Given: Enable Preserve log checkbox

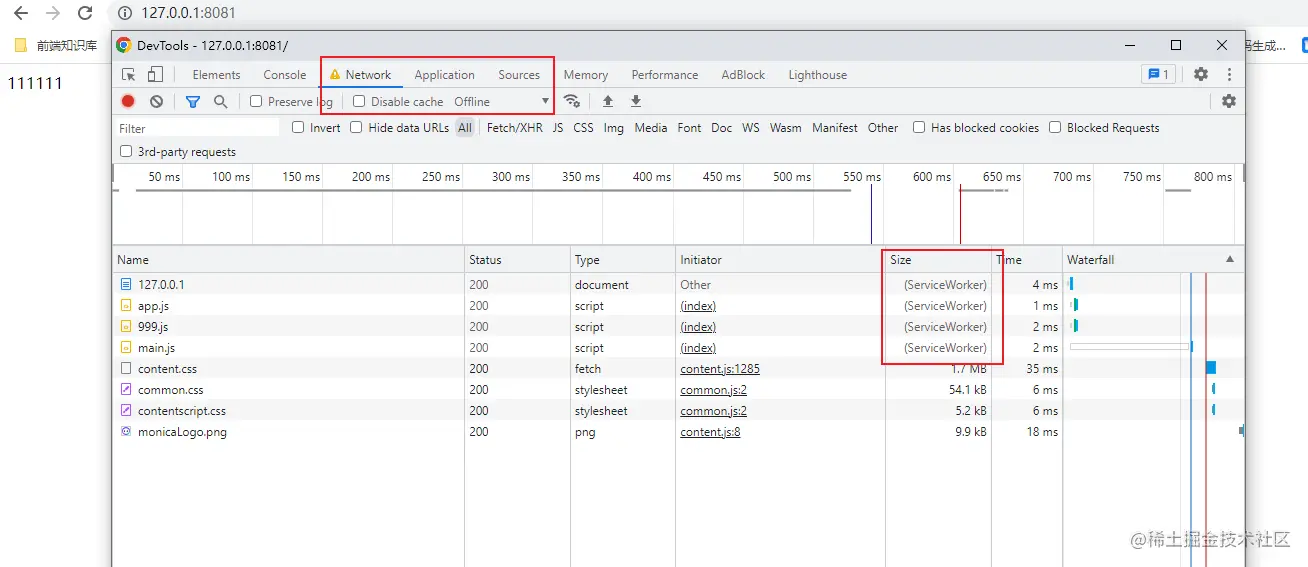Looking at the screenshot, I should tap(256, 101).
